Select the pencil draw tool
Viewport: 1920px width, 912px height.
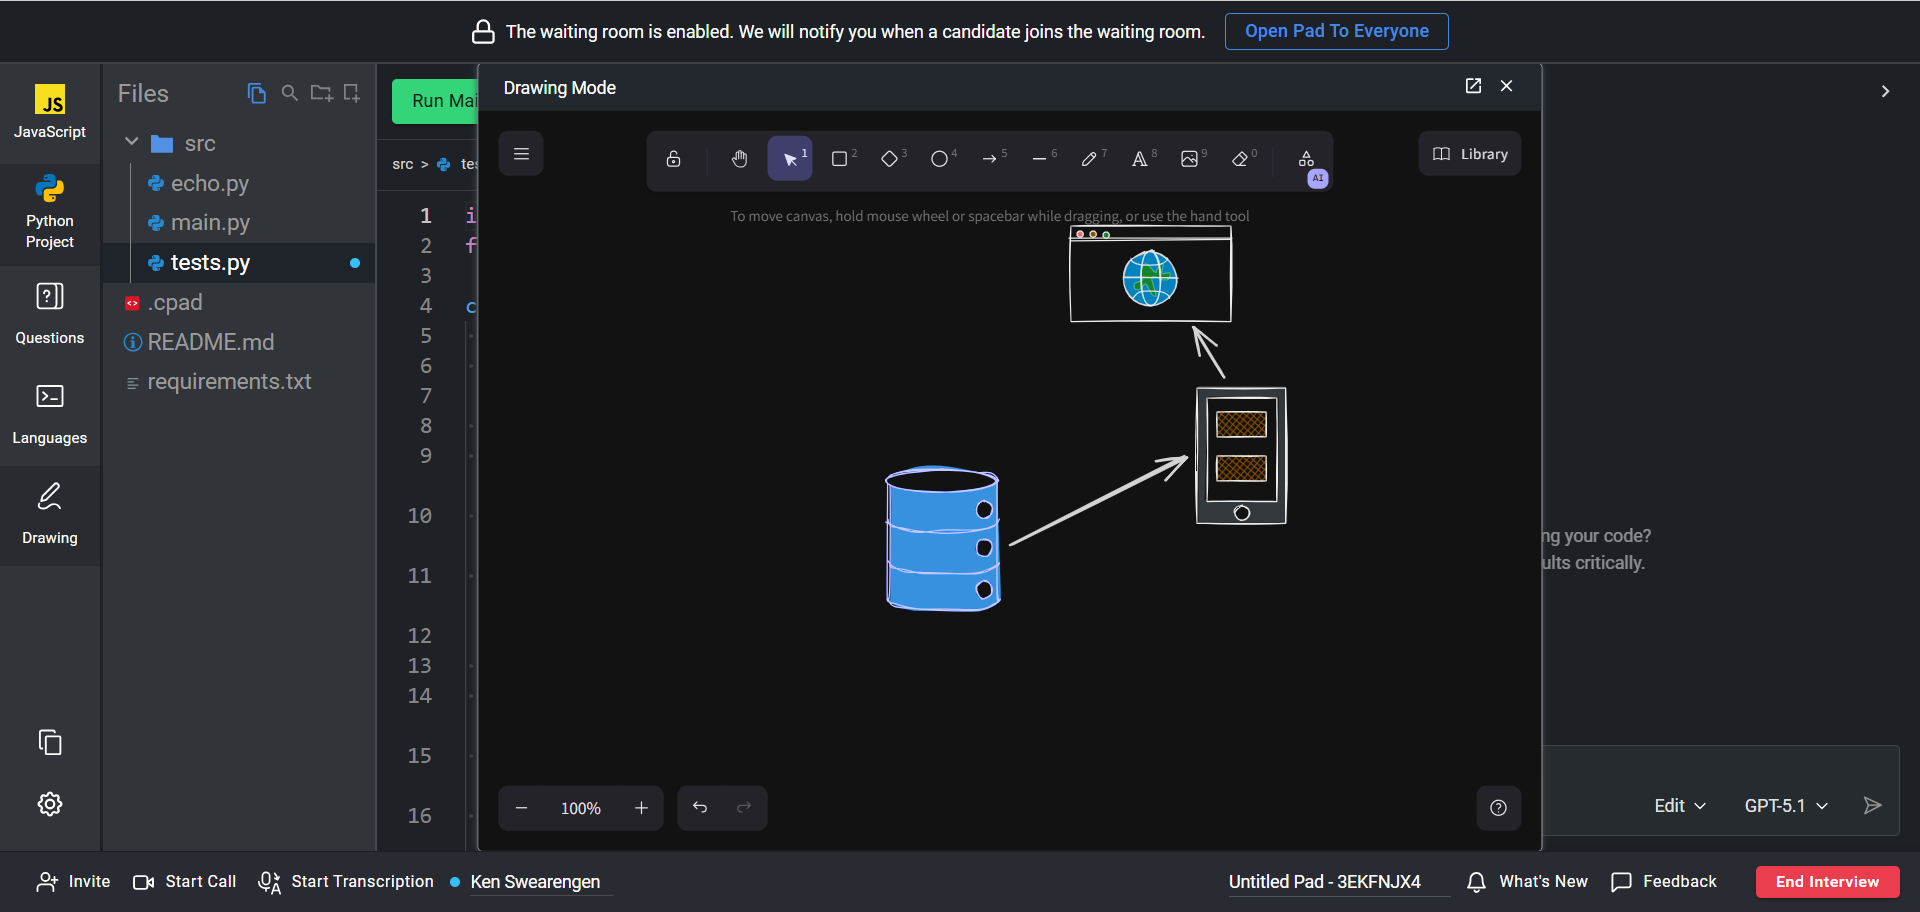(x=1089, y=159)
